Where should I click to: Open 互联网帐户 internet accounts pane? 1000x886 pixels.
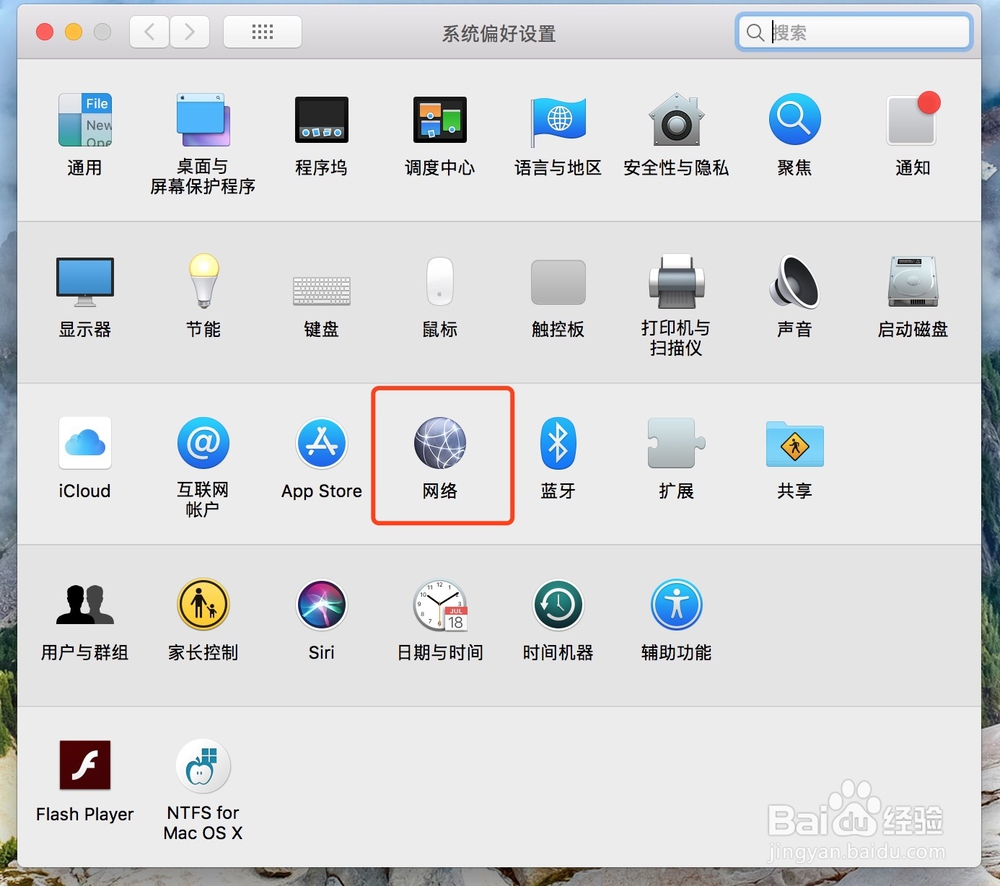pyautogui.click(x=203, y=443)
